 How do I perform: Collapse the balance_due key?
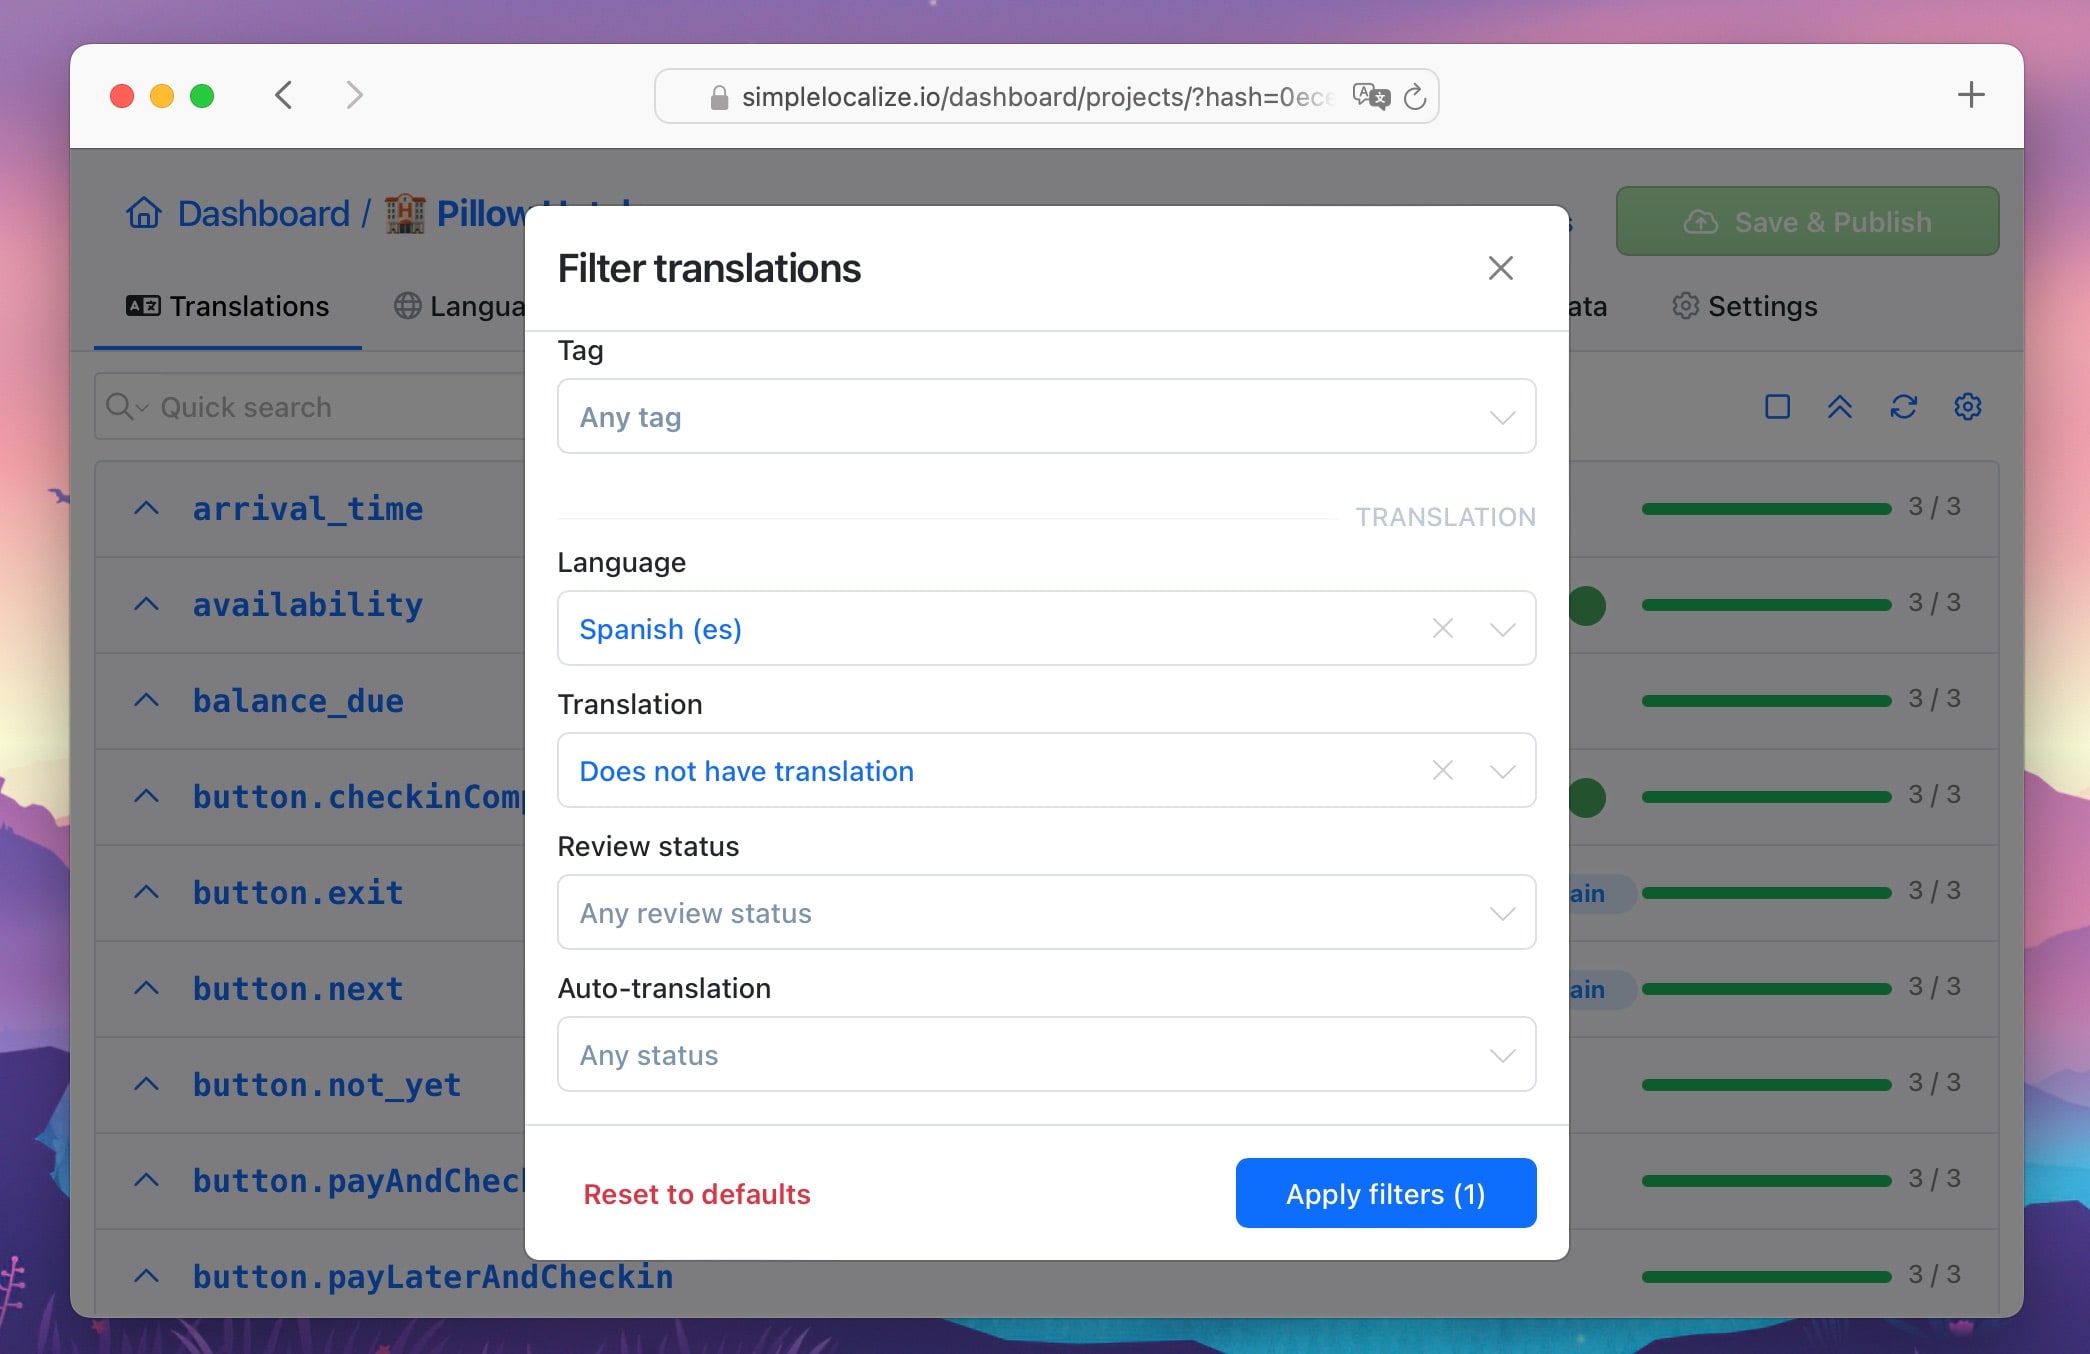click(x=146, y=700)
